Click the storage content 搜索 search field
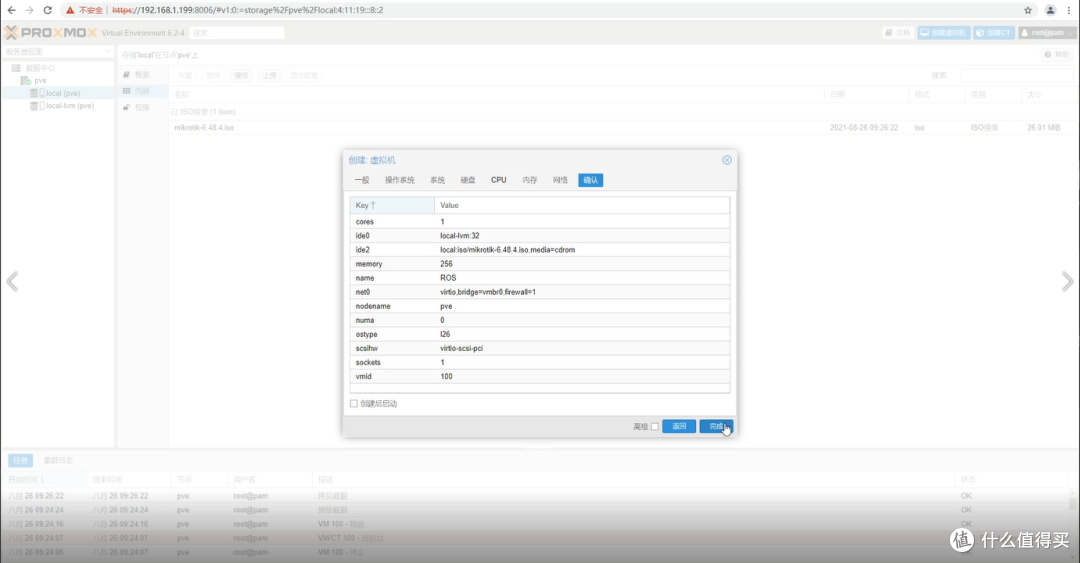 [1017, 75]
